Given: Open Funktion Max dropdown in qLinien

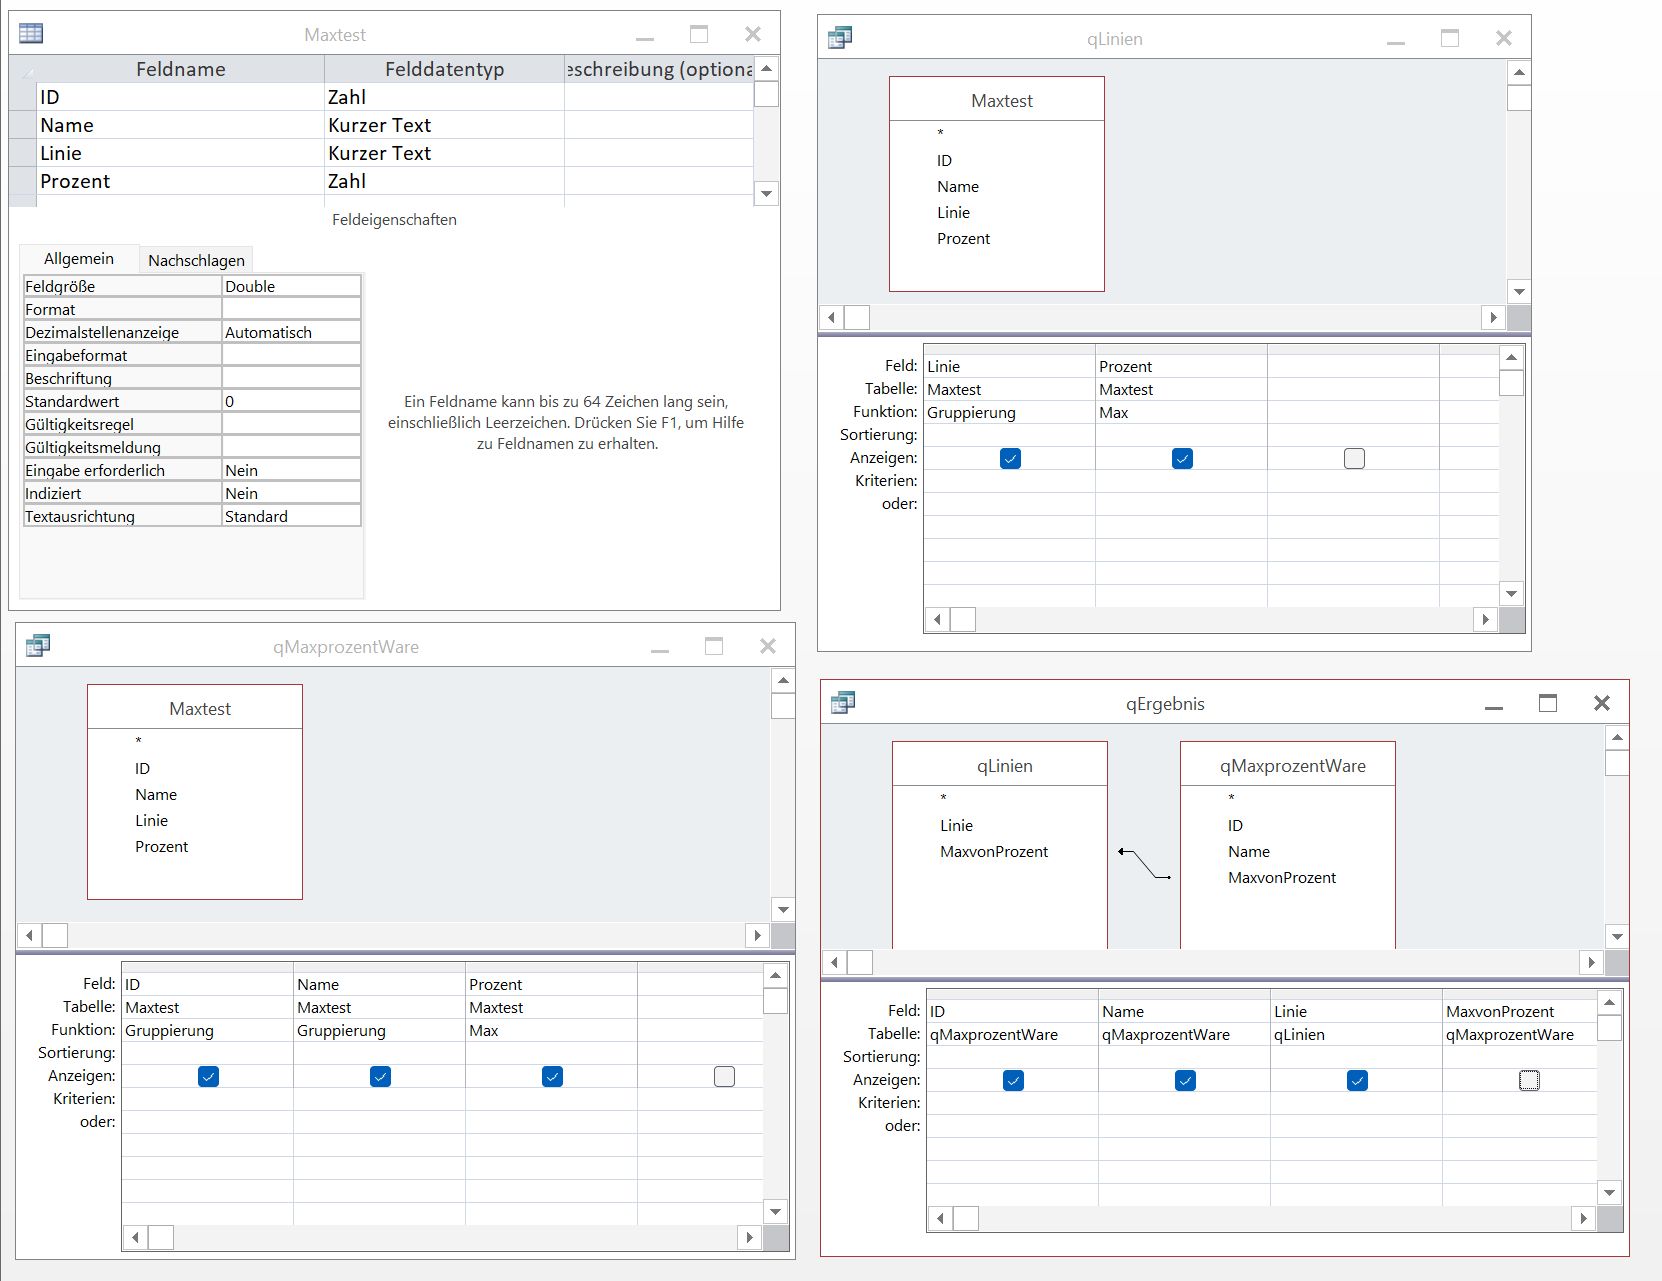Looking at the screenshot, I should (x=1181, y=412).
